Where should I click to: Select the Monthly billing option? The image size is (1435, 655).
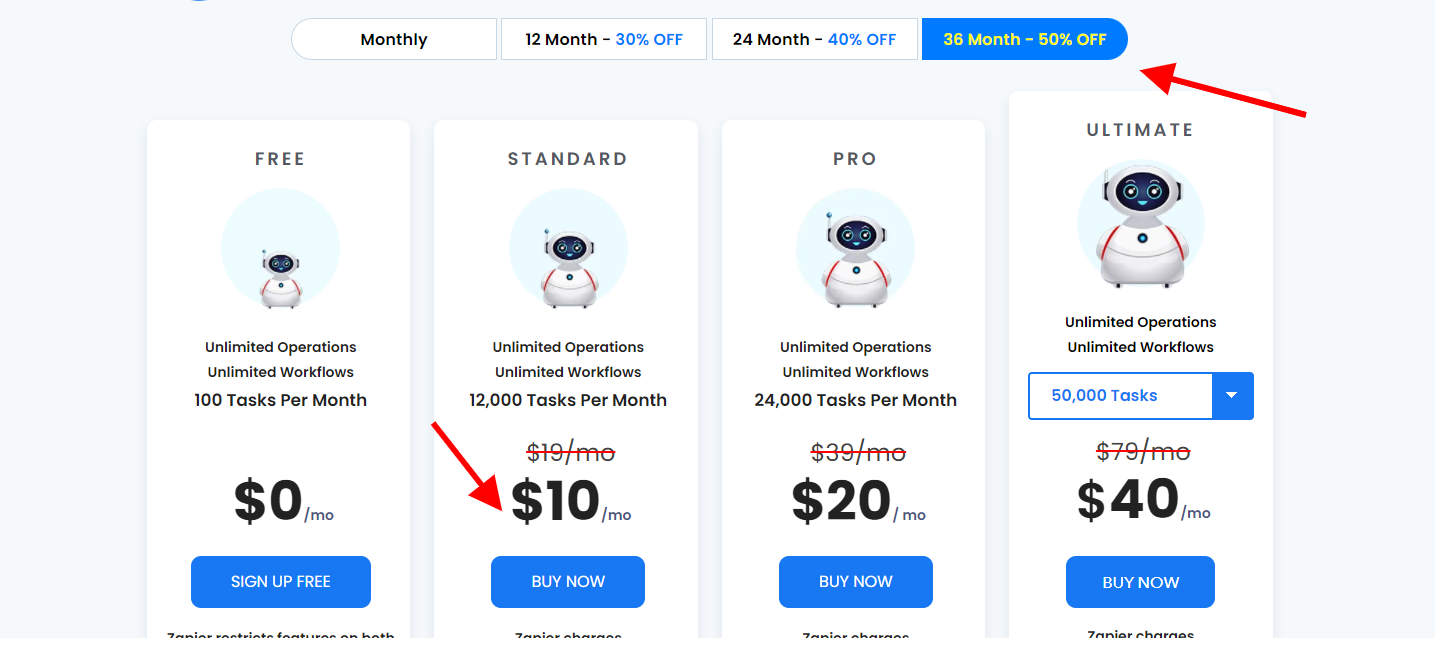(394, 39)
